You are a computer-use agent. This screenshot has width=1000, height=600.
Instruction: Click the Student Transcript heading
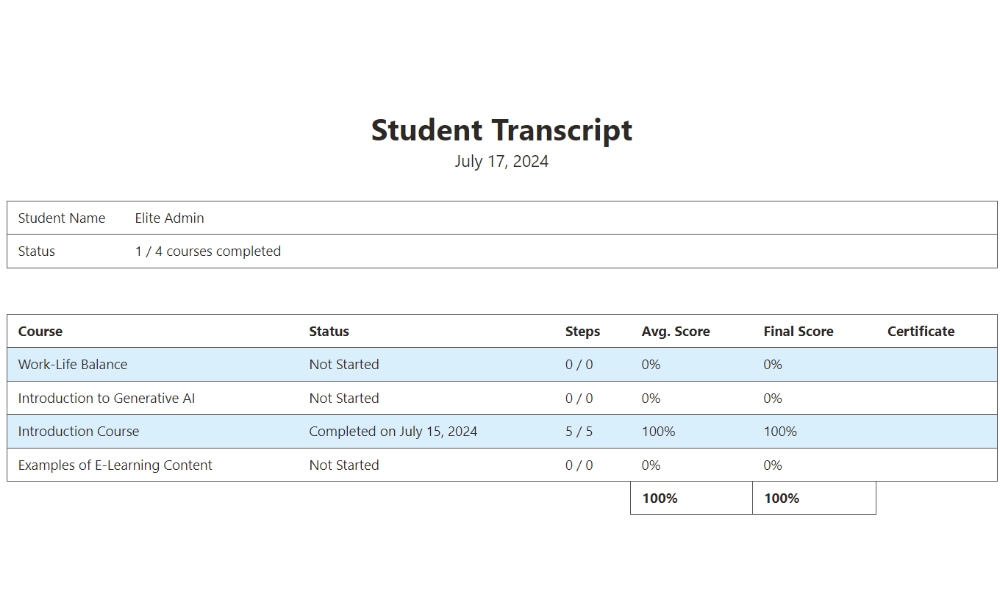501,130
